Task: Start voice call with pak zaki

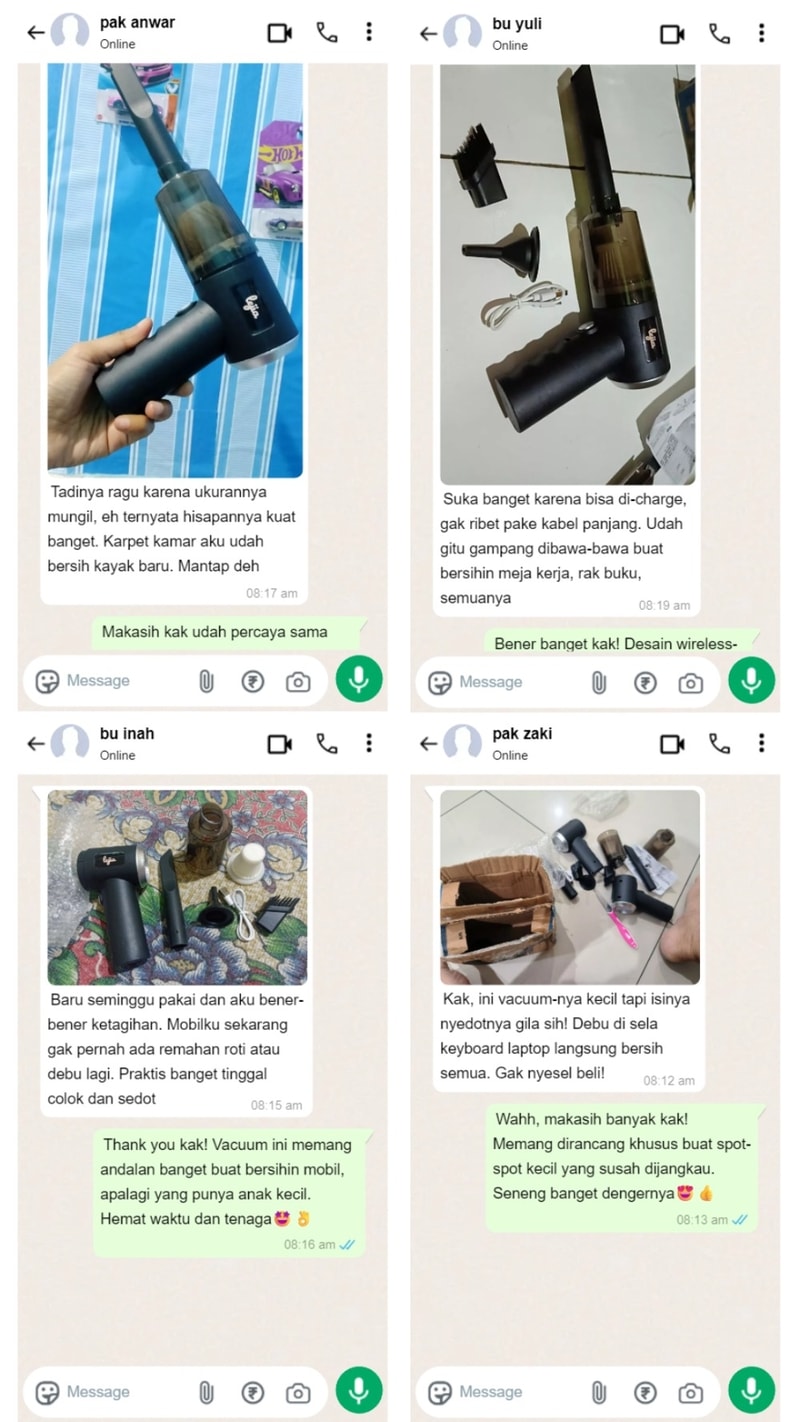Action: pyautogui.click(x=719, y=743)
